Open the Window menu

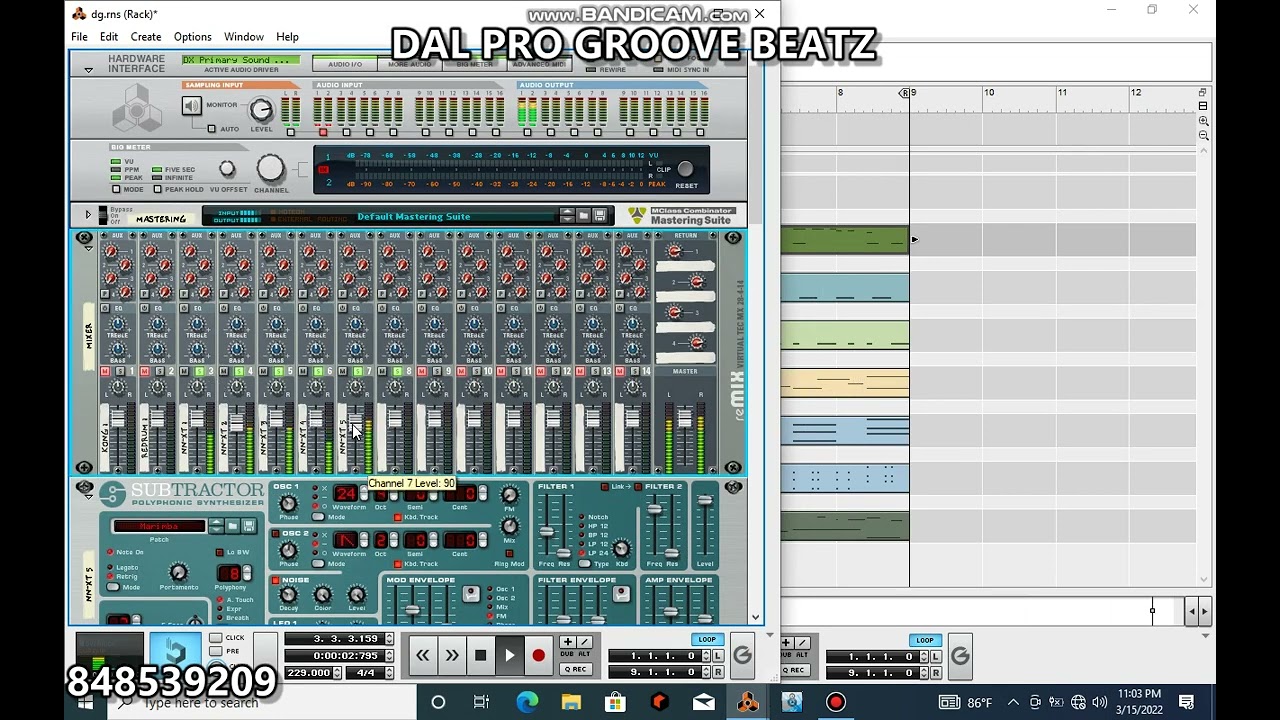[x=244, y=37]
